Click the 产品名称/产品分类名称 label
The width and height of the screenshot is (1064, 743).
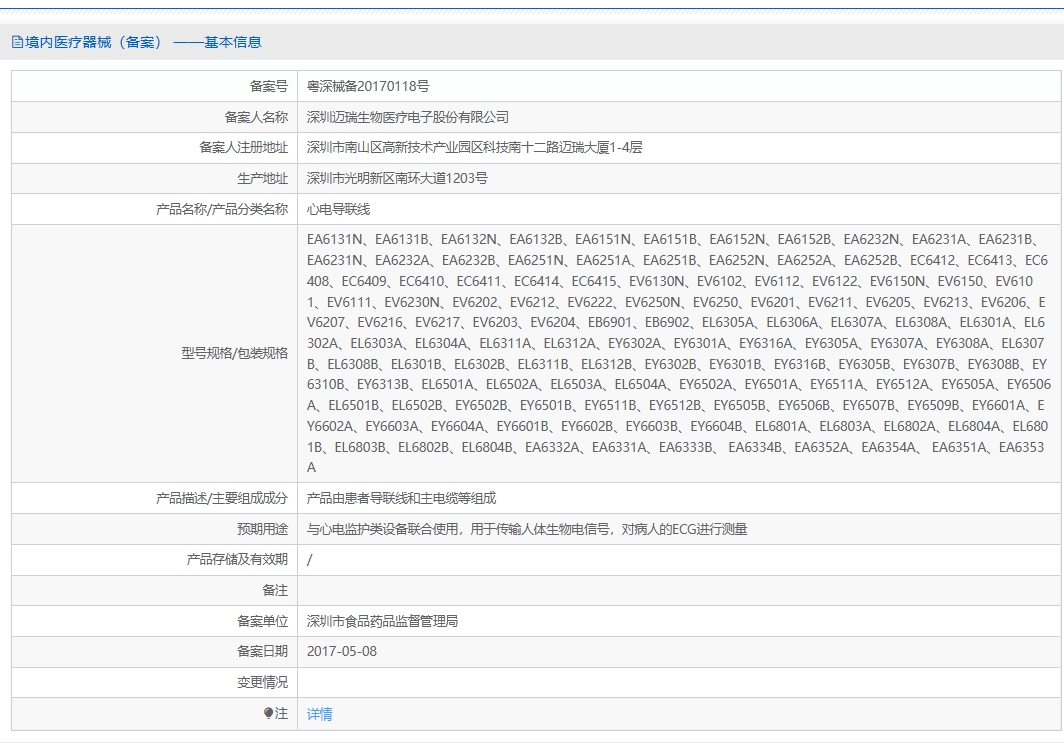(x=222, y=209)
